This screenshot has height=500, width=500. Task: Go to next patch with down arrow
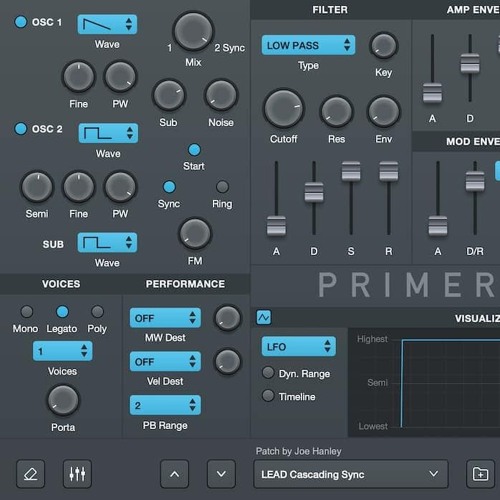(x=221, y=474)
